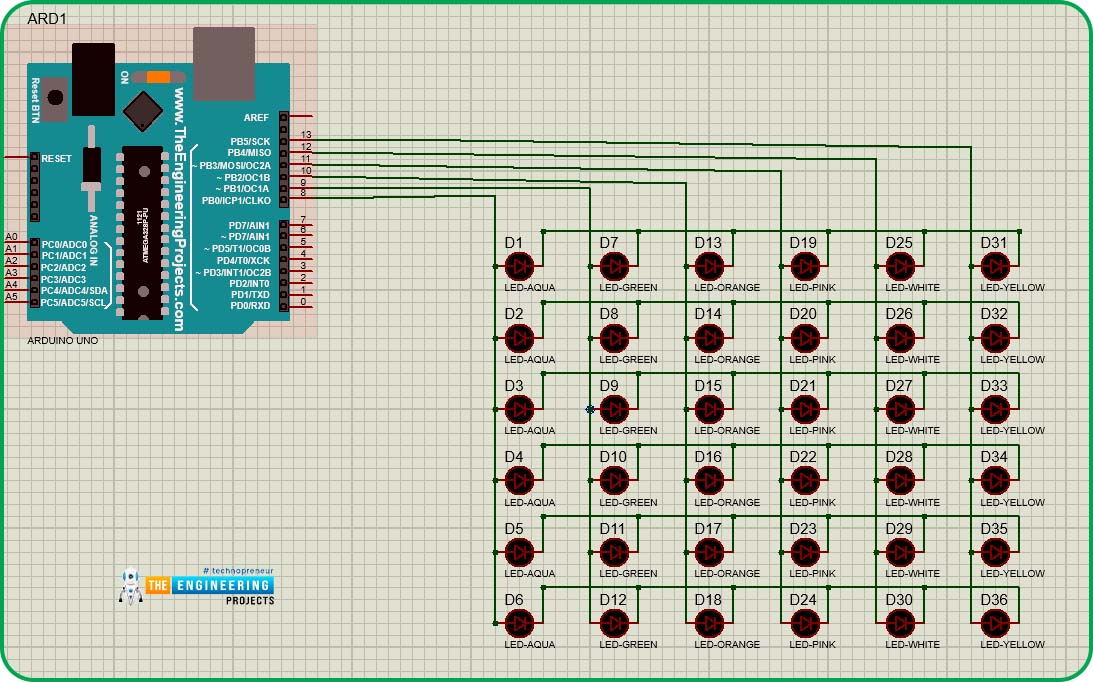
Task: Click the D25 LED-WHITE diode
Action: coord(901,266)
